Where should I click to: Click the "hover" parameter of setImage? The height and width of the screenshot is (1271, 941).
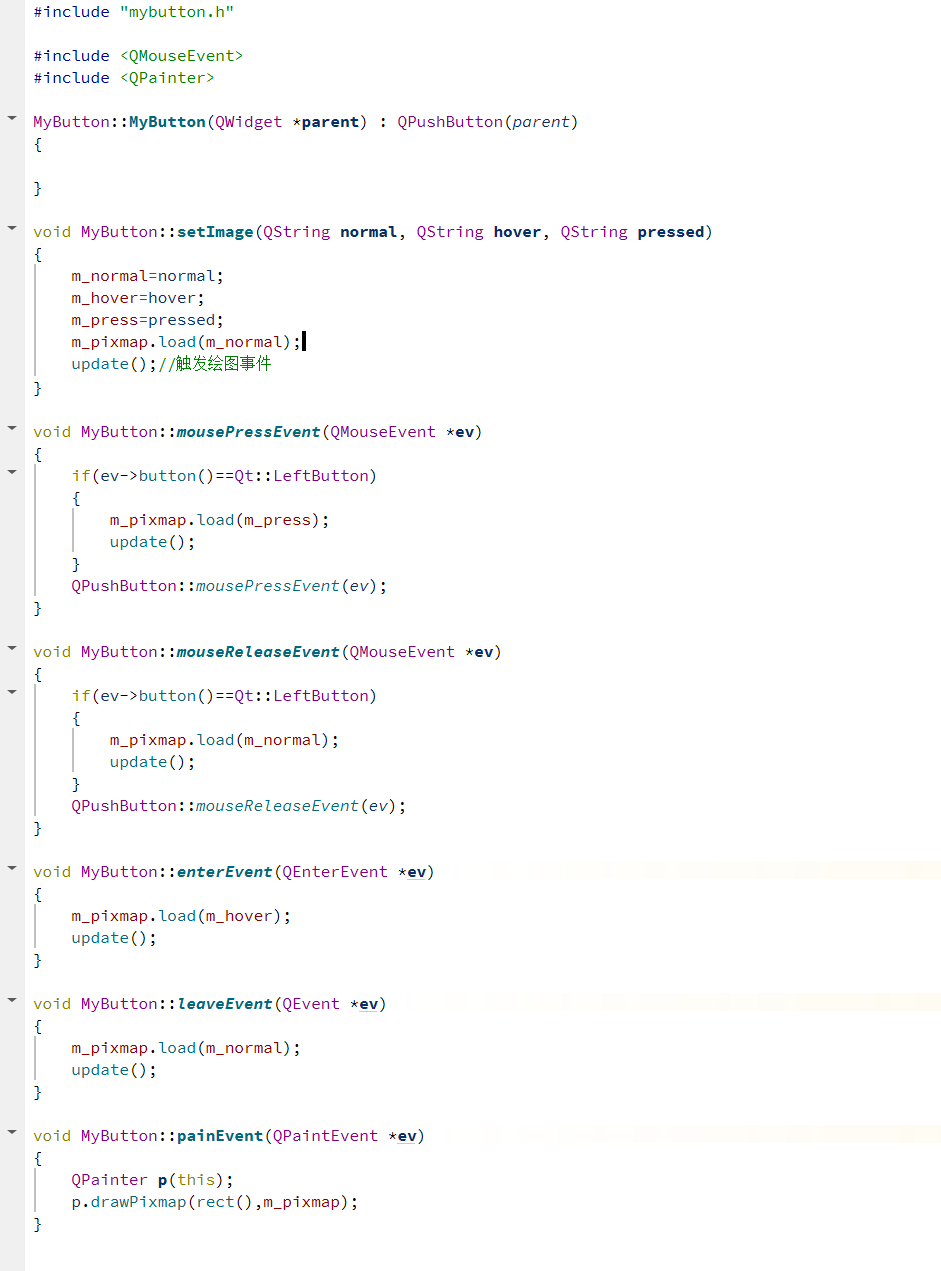pos(517,232)
